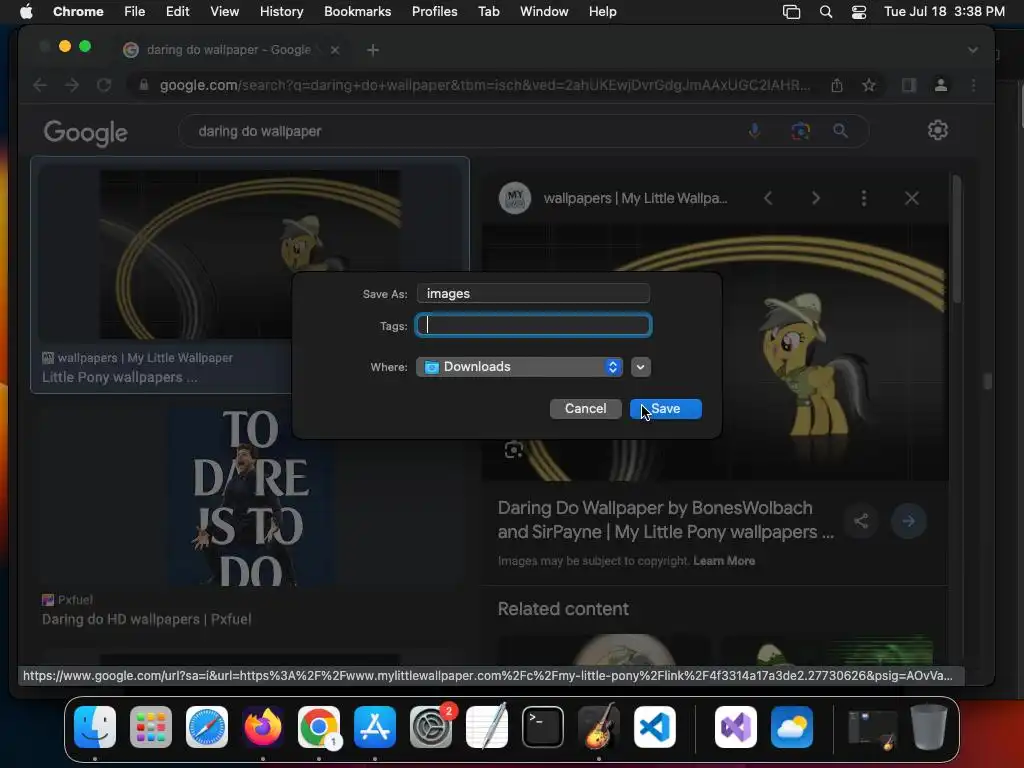Toggle the Chrome side panel
This screenshot has height=768, width=1024.
click(908, 85)
